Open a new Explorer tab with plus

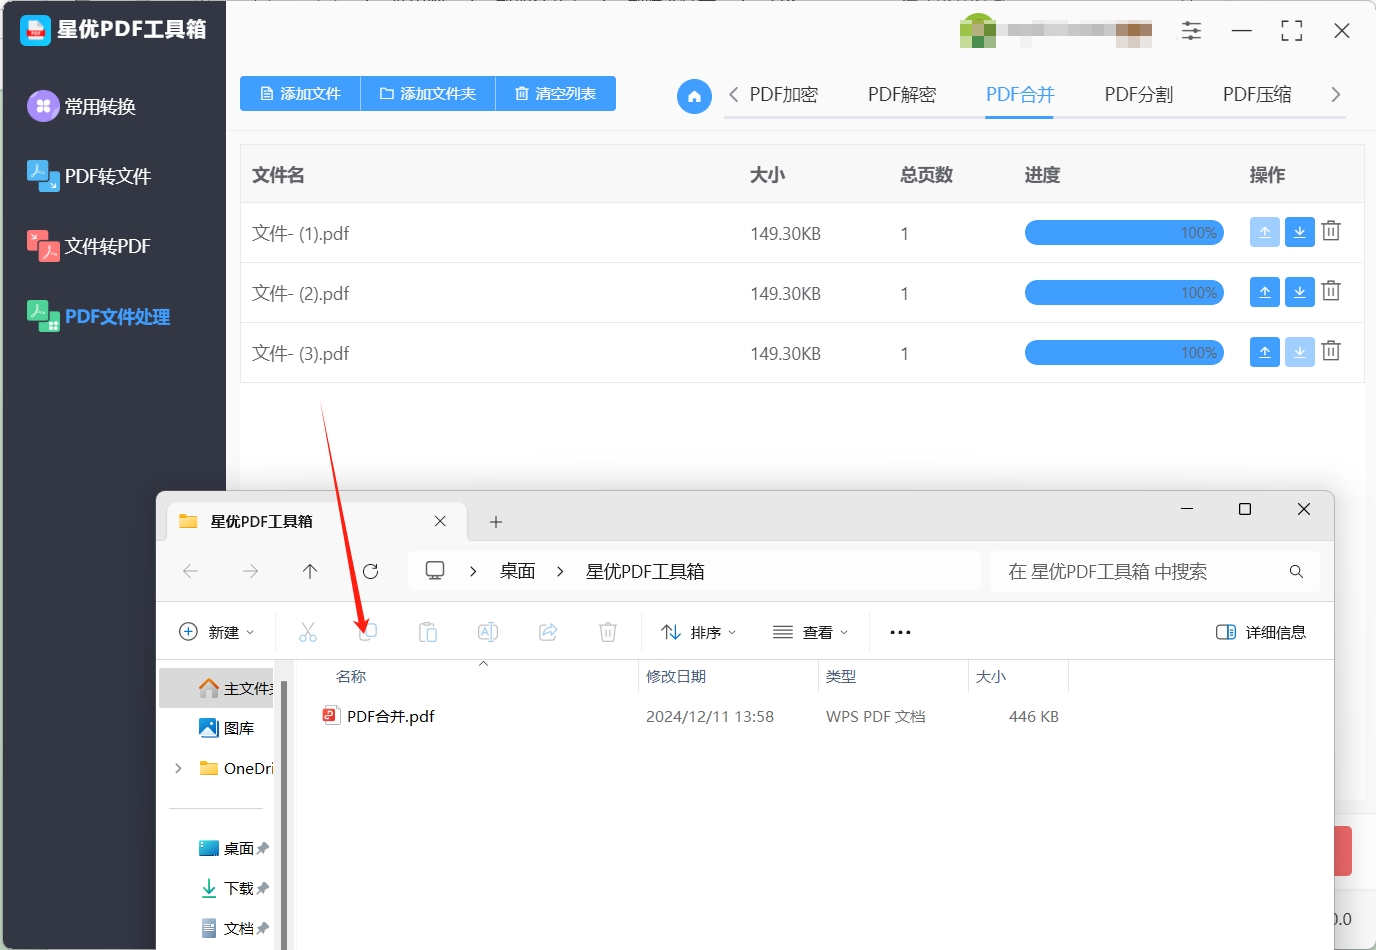click(496, 522)
